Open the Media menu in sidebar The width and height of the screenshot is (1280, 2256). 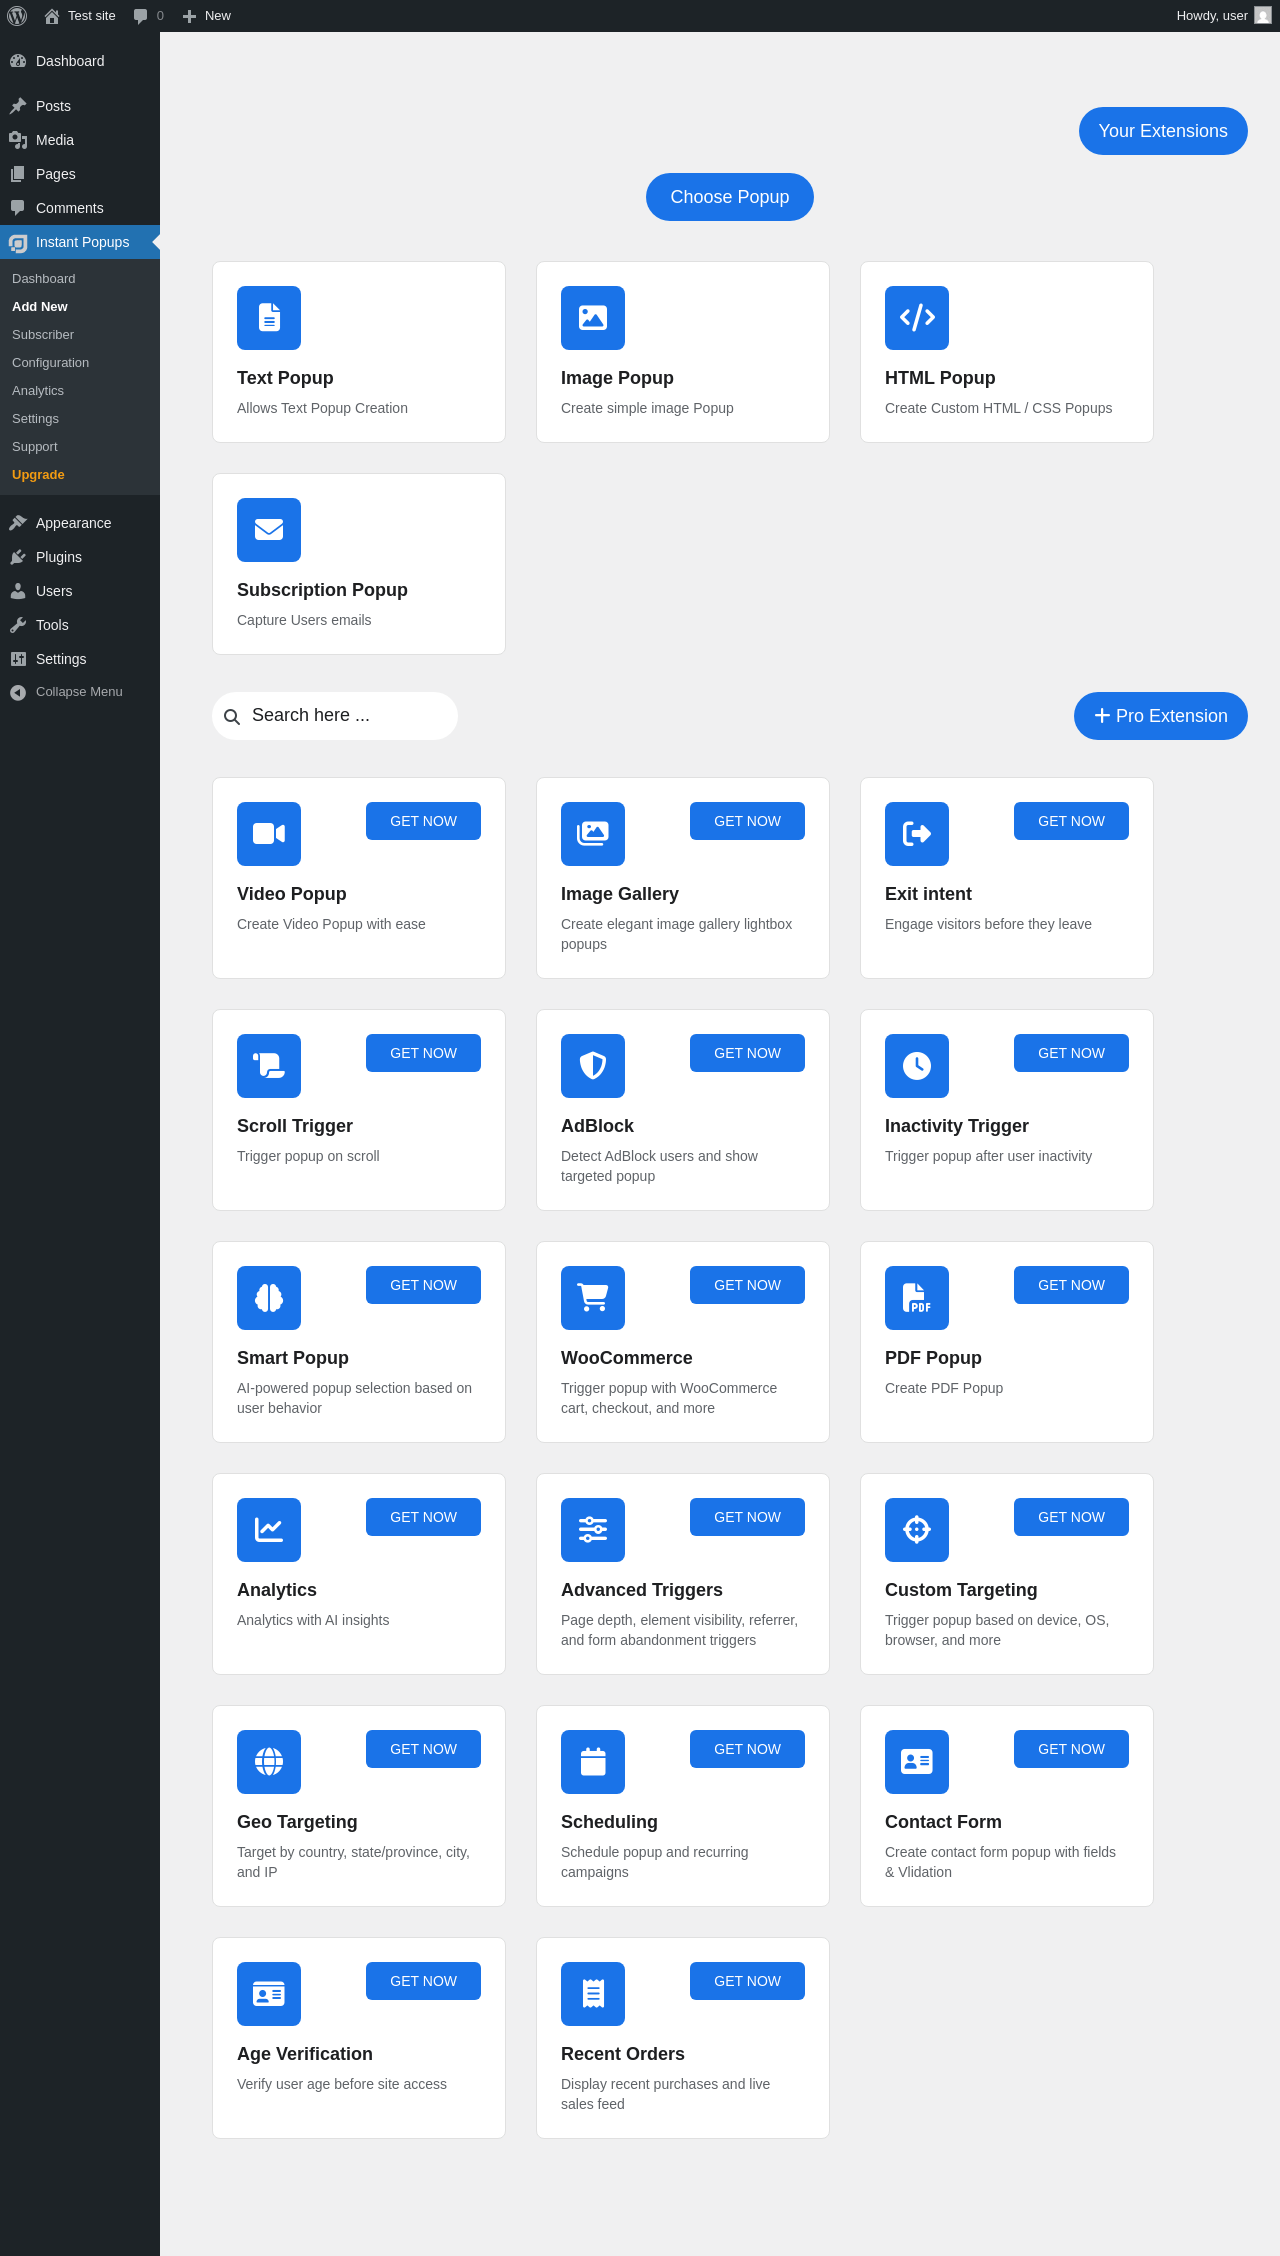(80, 140)
